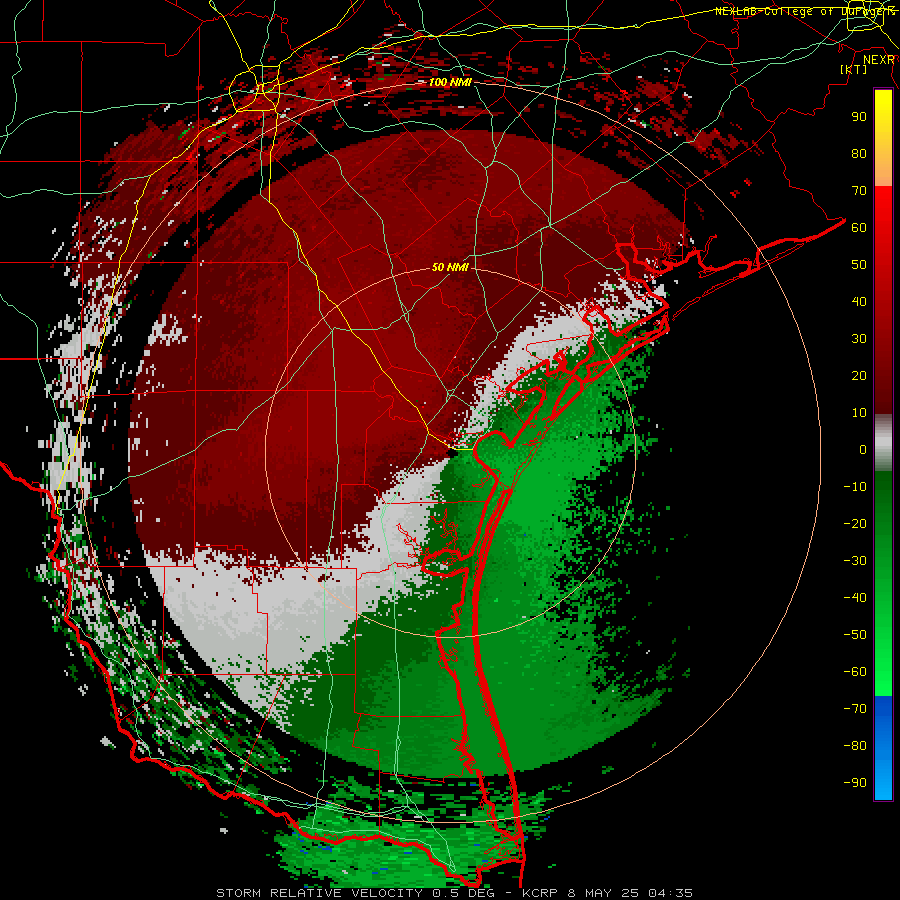Click the -90 value on velocity scale

(855, 783)
